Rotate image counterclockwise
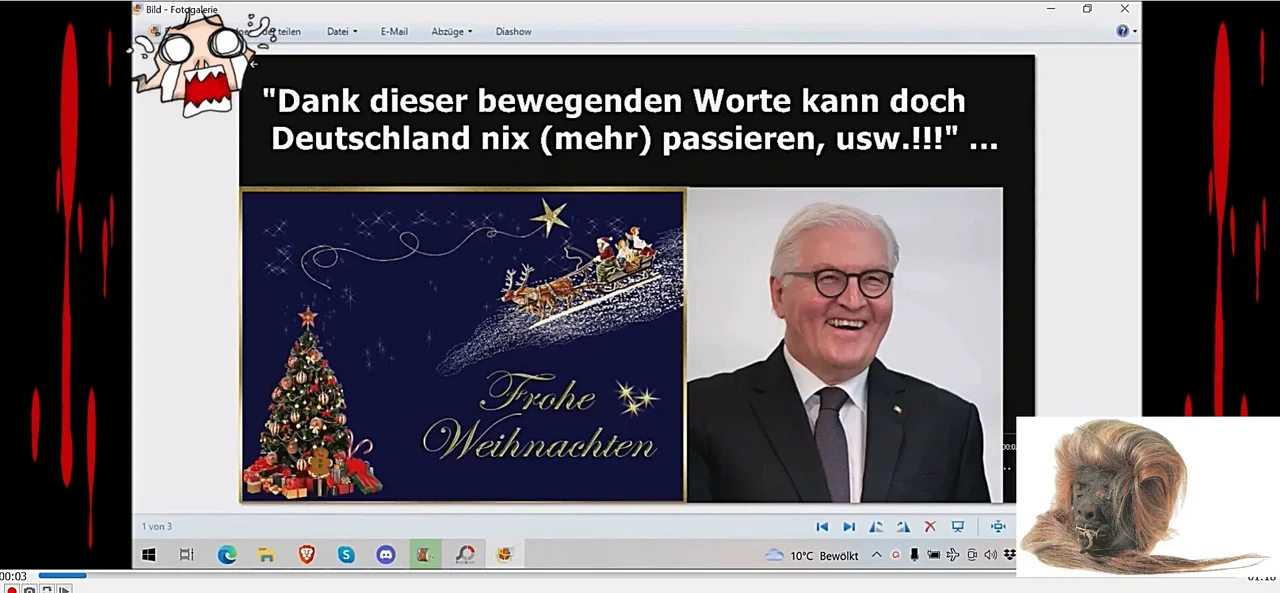The height and width of the screenshot is (593, 1280). (876, 527)
